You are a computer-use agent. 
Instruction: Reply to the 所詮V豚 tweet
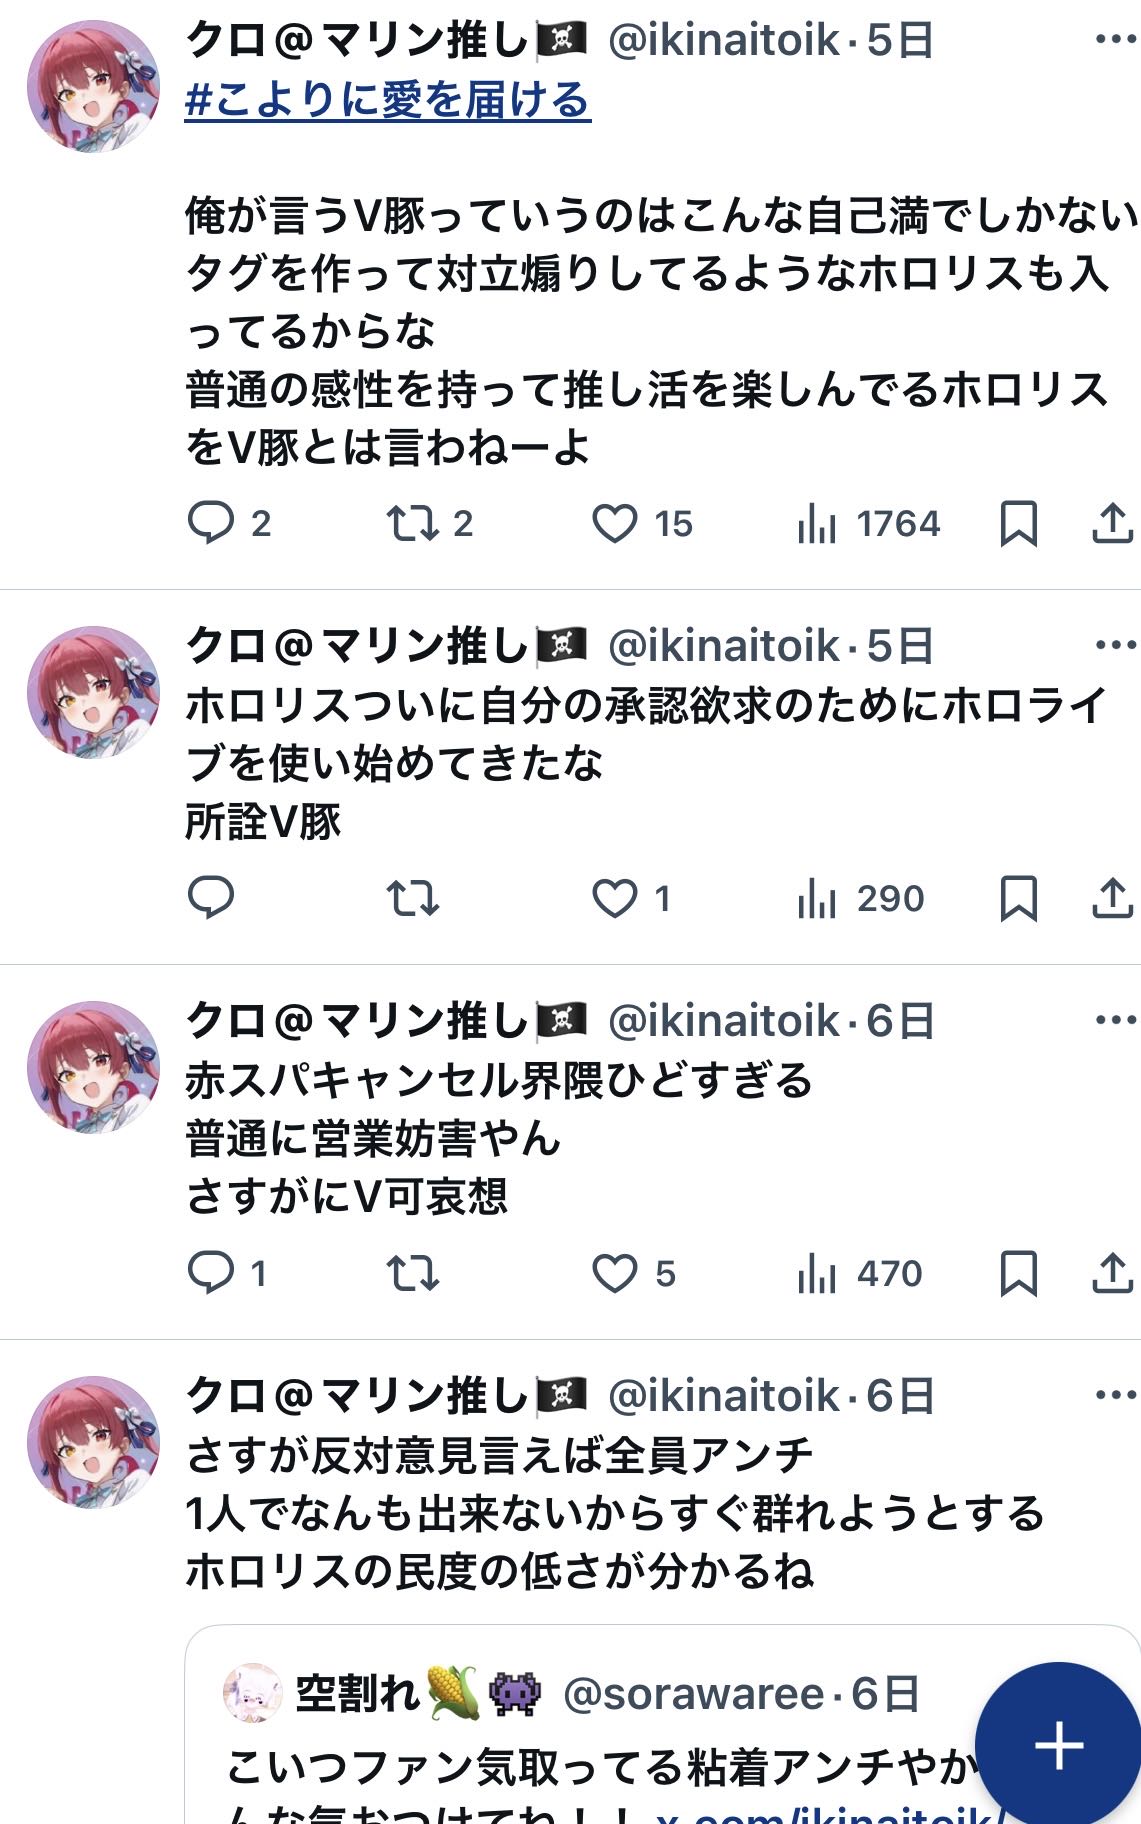tap(211, 898)
